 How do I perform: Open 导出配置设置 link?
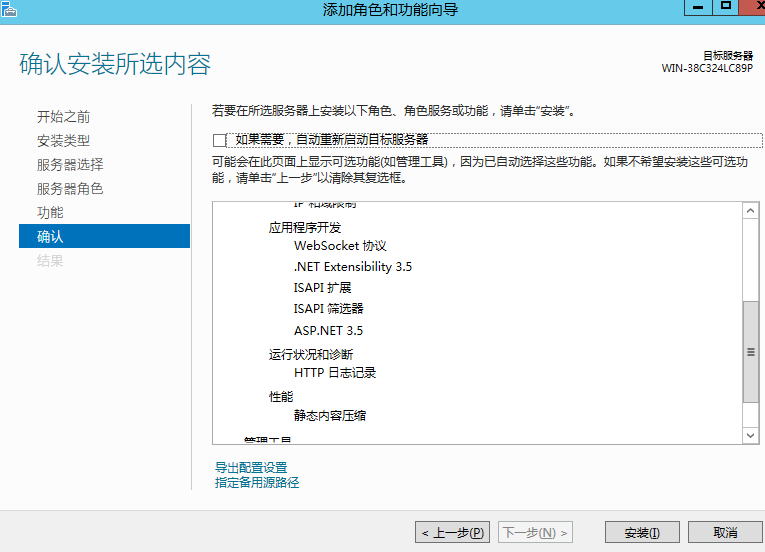[x=251, y=467]
